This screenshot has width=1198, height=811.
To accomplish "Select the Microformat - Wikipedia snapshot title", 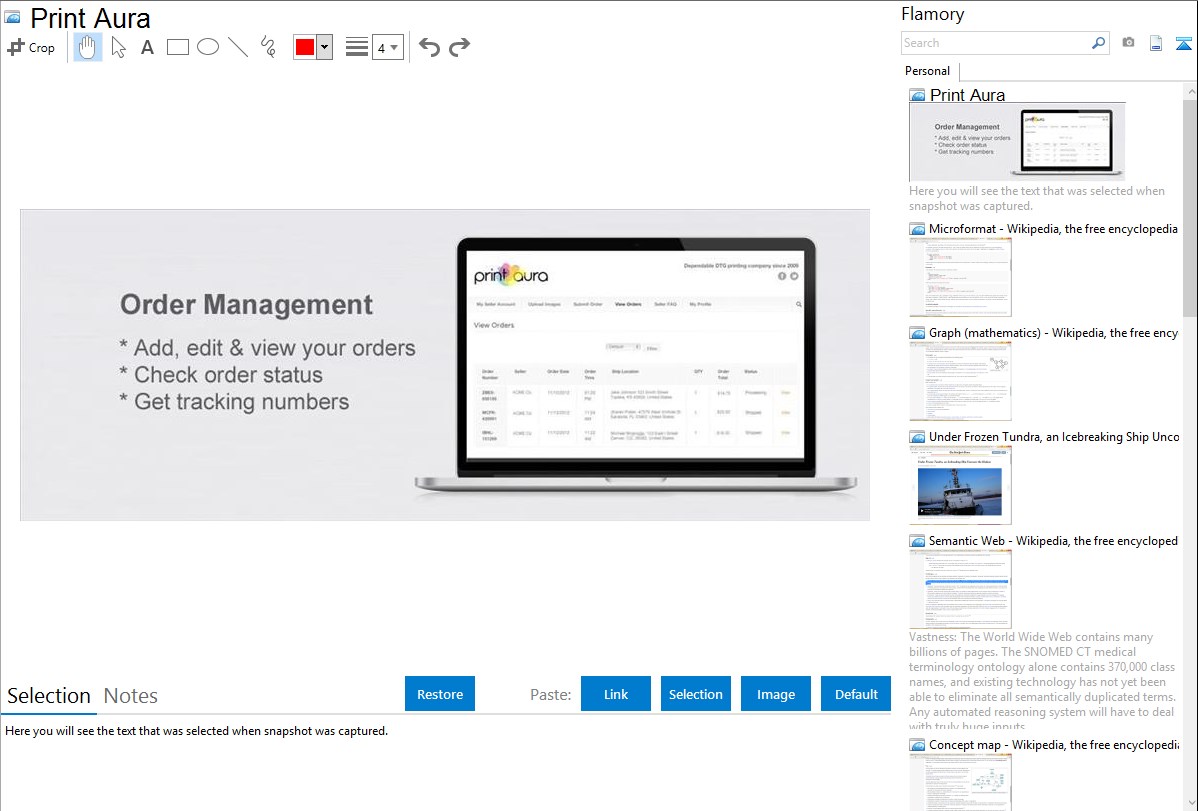I will pos(1053,229).
